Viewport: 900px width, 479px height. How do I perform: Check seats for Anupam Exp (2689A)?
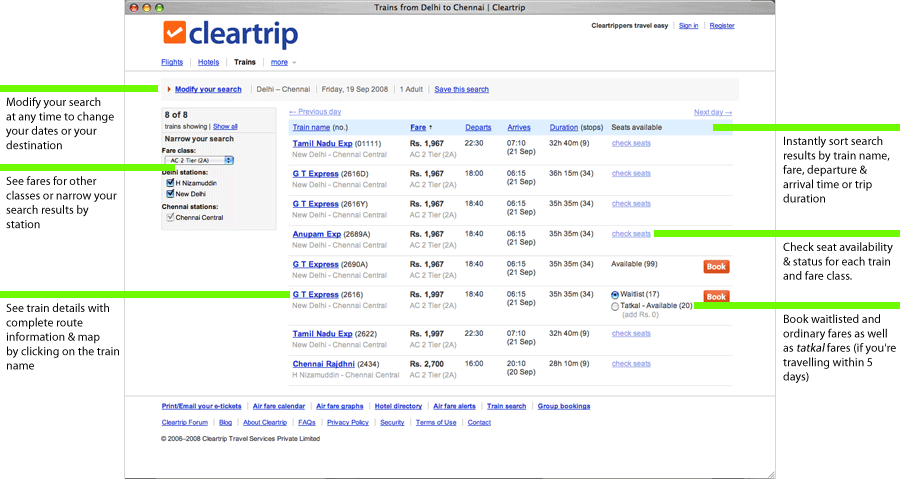tap(631, 234)
